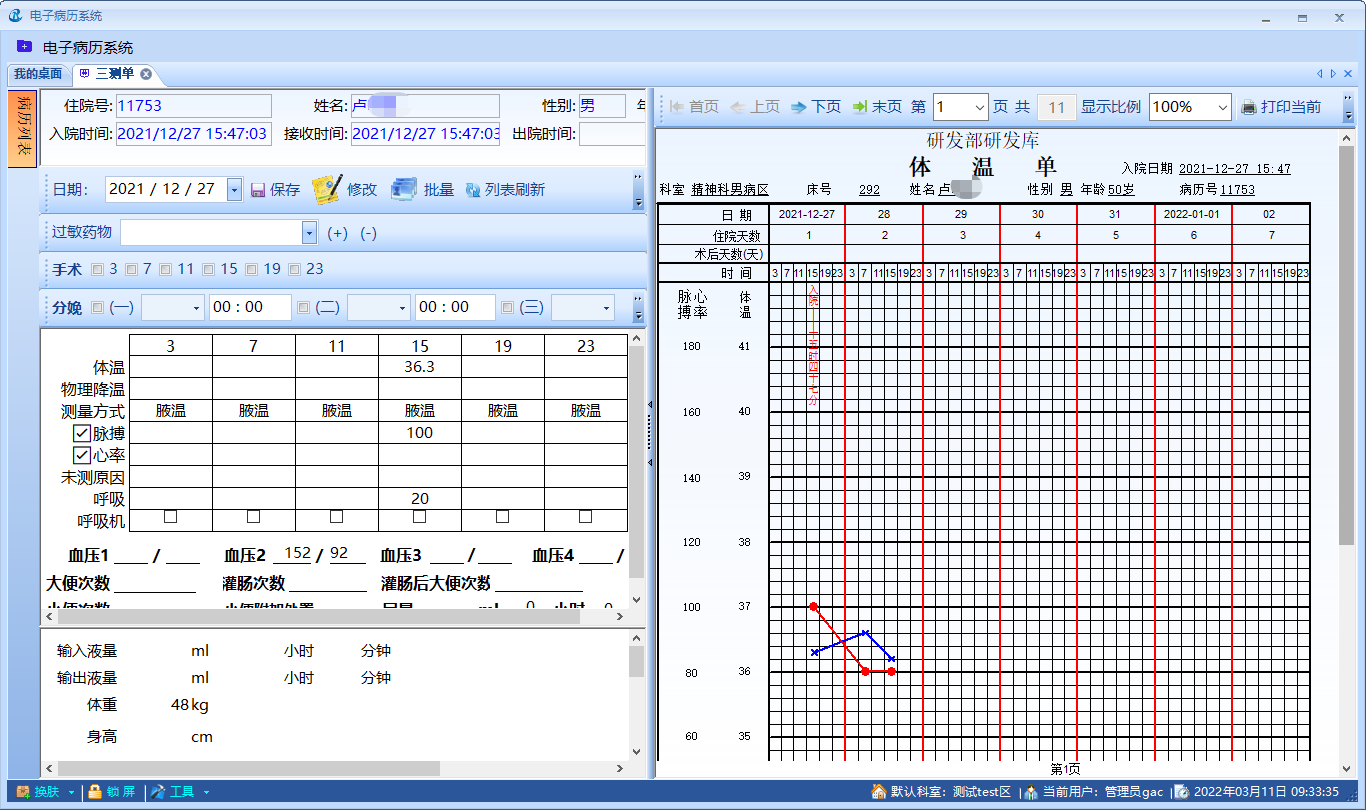Viewport: 1366px width, 810px height.
Task: Collapse the left panel splitter handle
Action: 650,432
